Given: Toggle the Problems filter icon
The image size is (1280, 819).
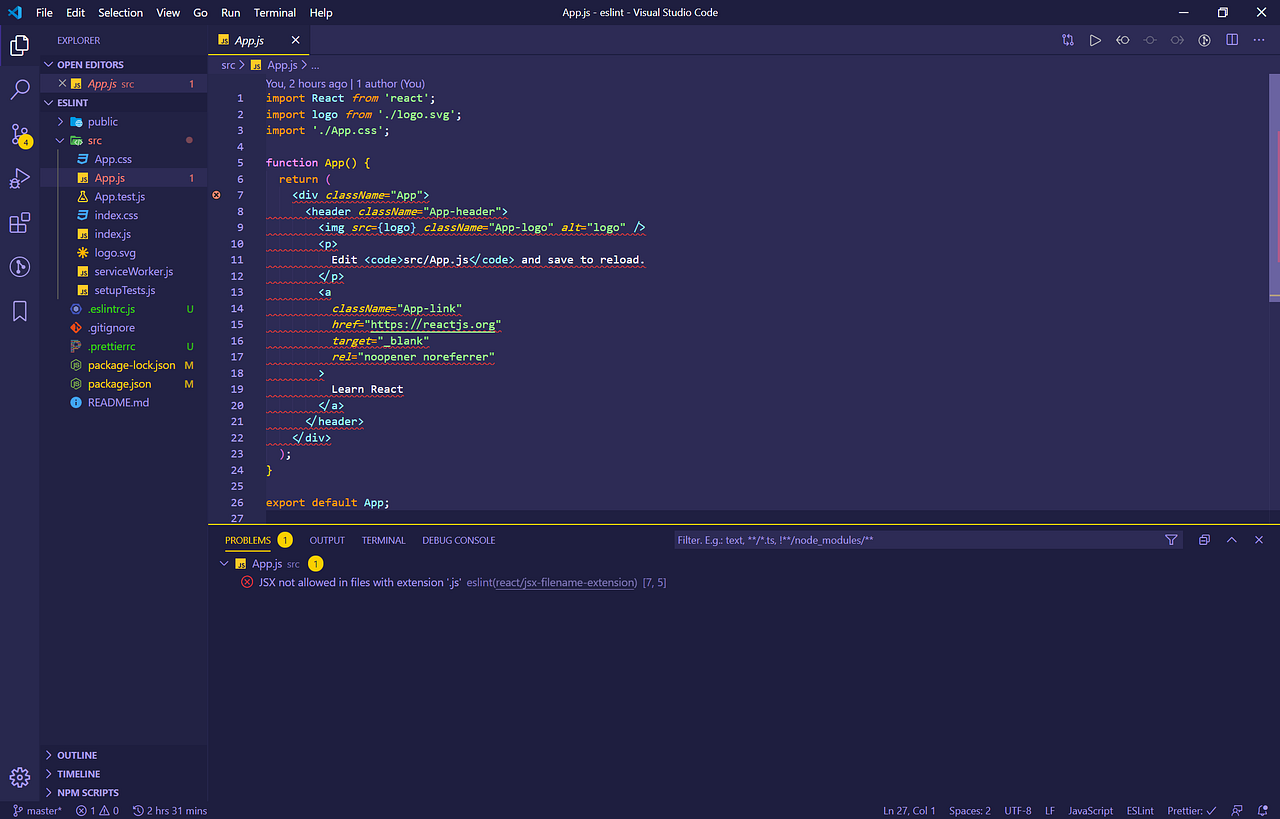Looking at the screenshot, I should (1171, 539).
